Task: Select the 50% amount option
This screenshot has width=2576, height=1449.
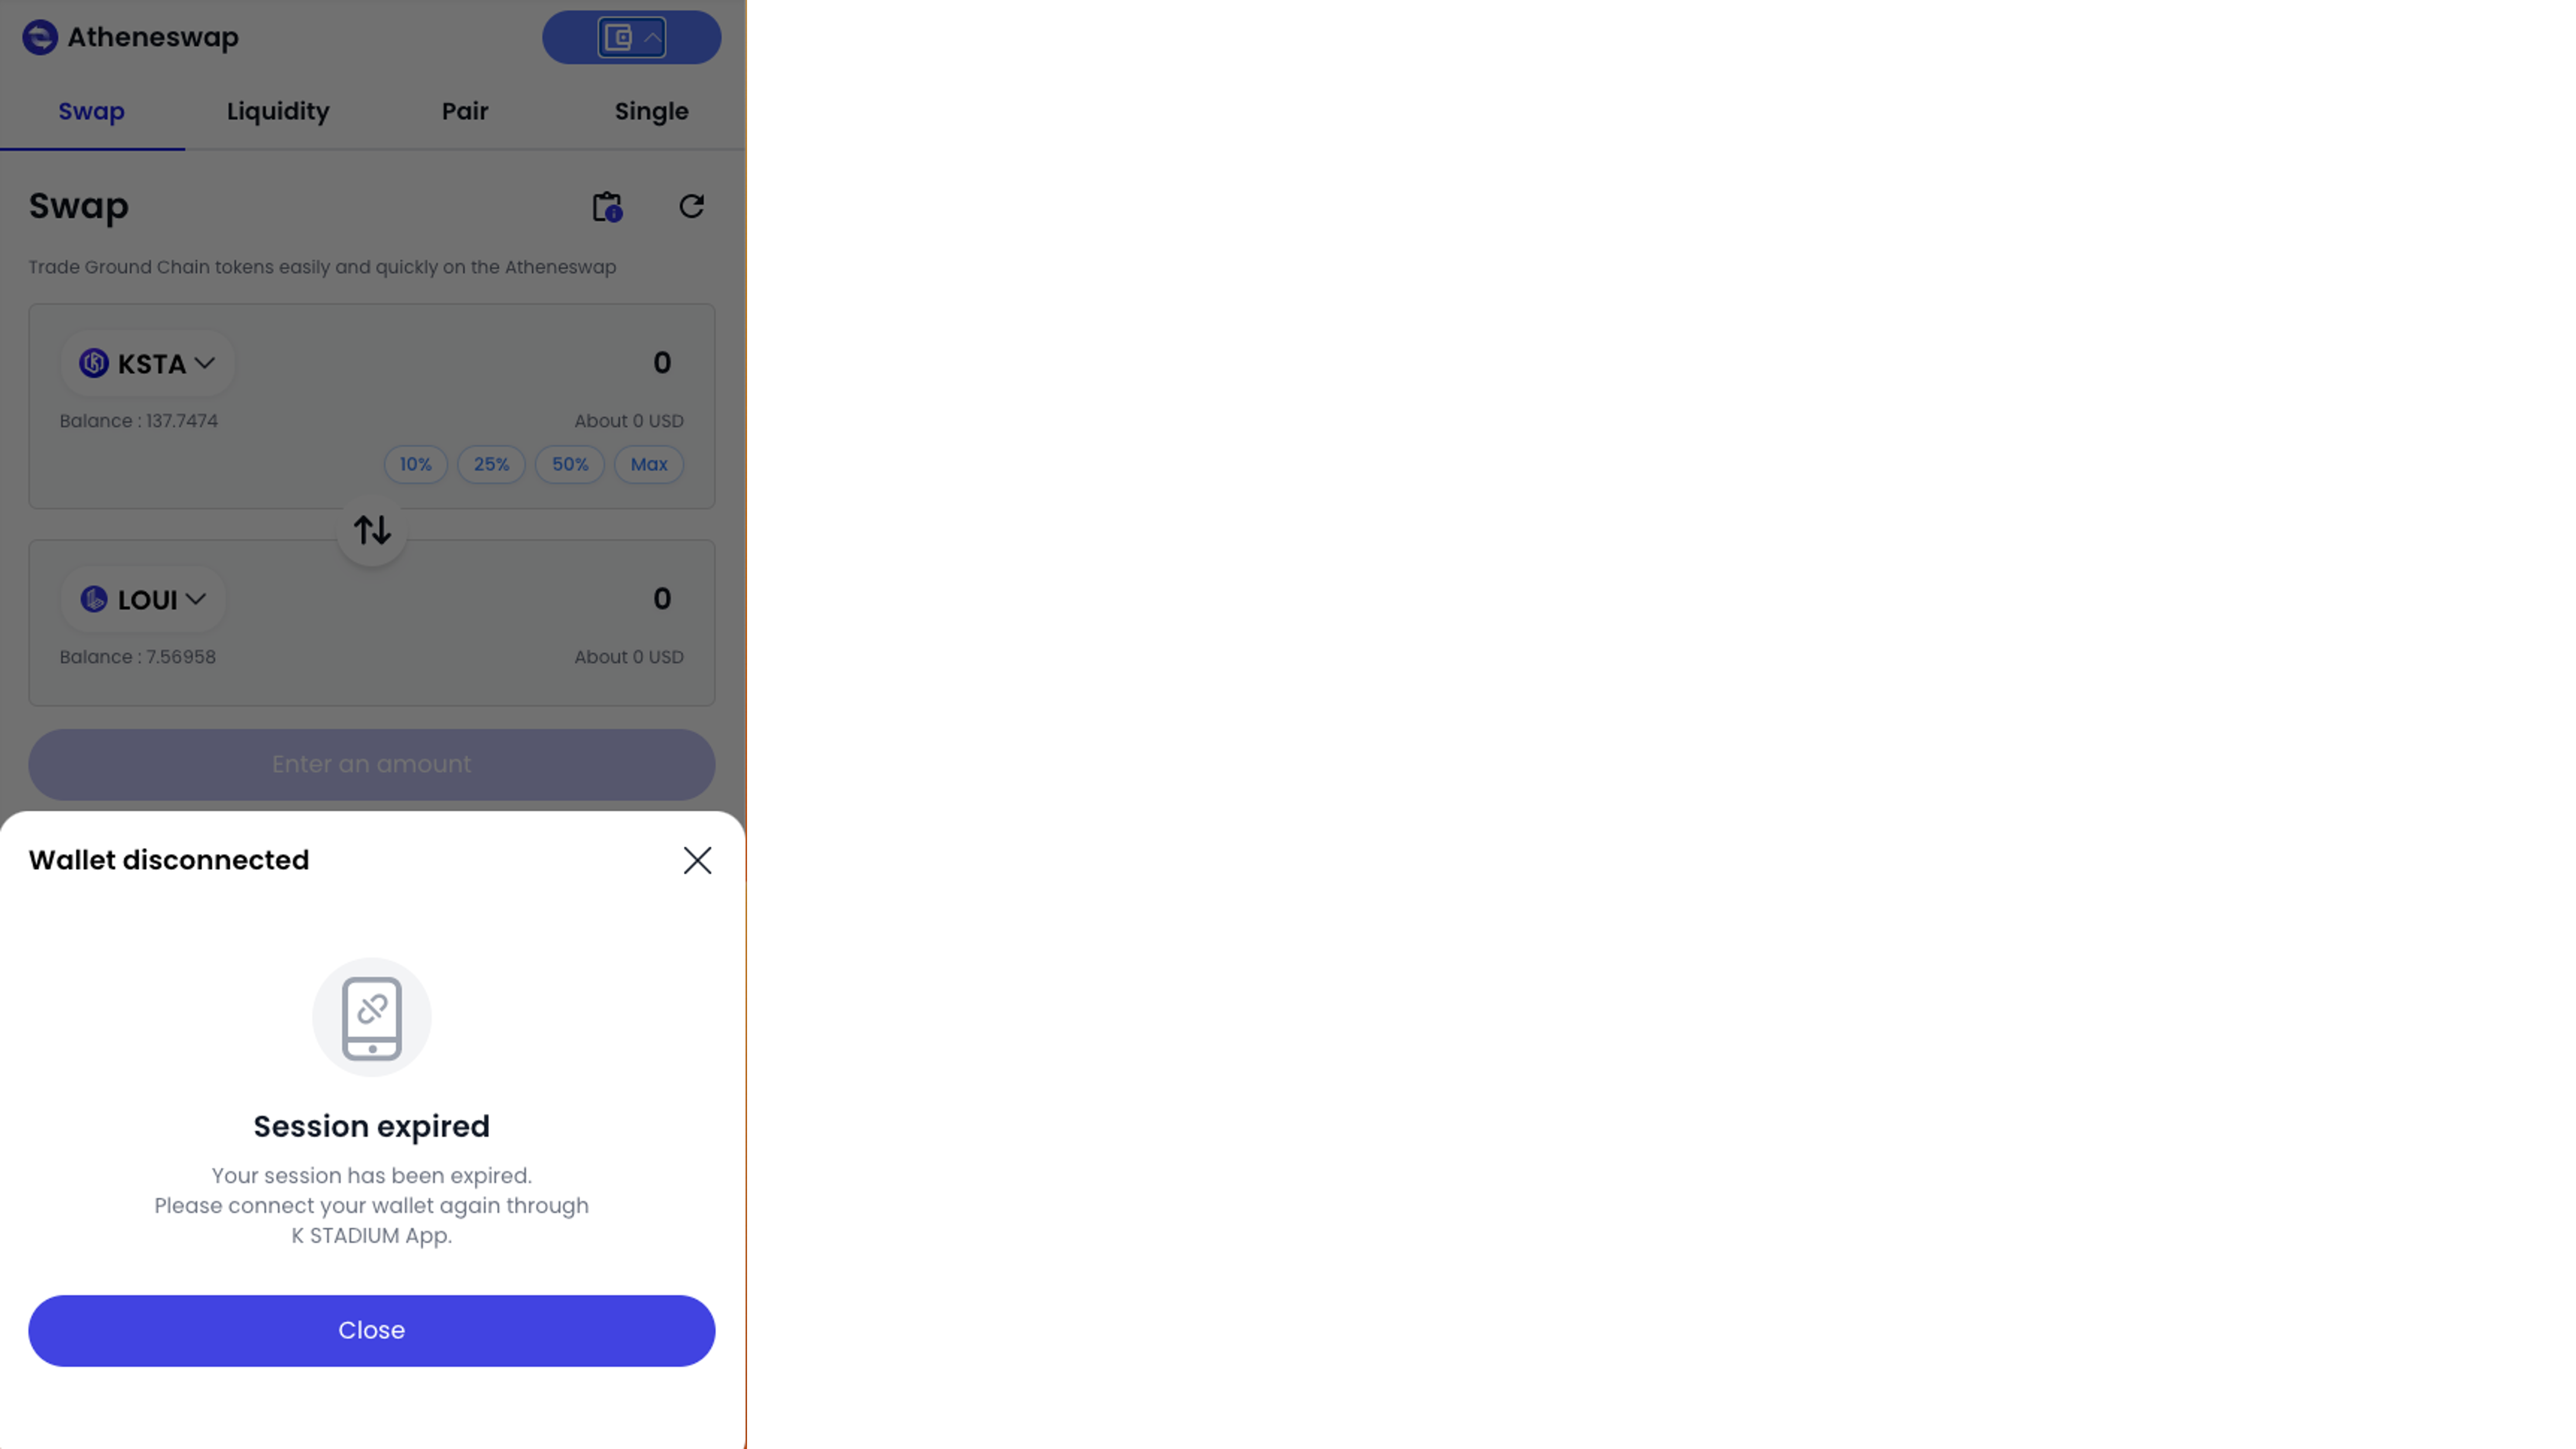Action: coord(570,464)
